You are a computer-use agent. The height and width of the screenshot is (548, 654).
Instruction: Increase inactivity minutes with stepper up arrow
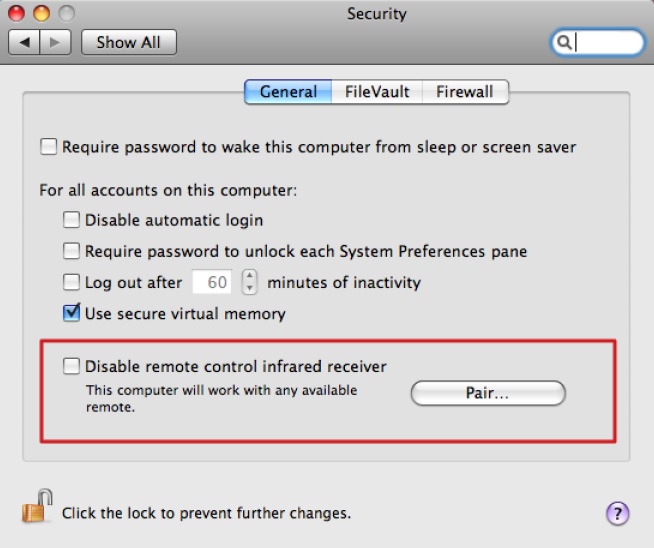tap(250, 276)
